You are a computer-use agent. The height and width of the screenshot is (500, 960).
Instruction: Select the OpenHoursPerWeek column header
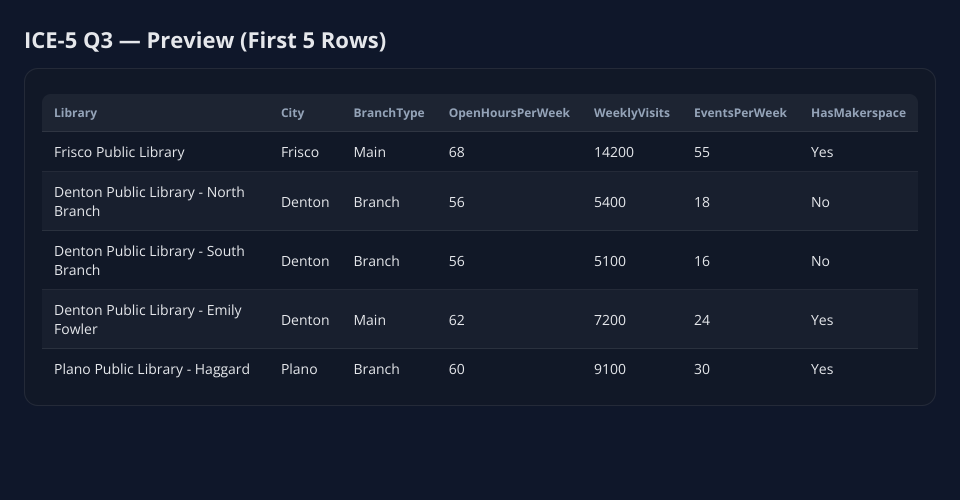(508, 113)
